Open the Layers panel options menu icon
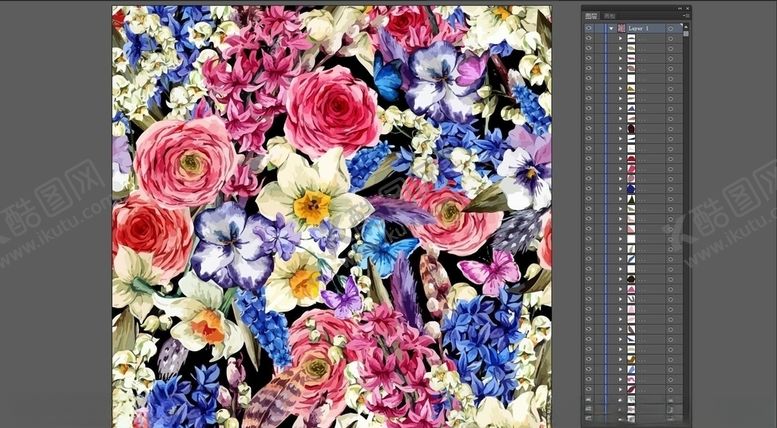 point(685,17)
